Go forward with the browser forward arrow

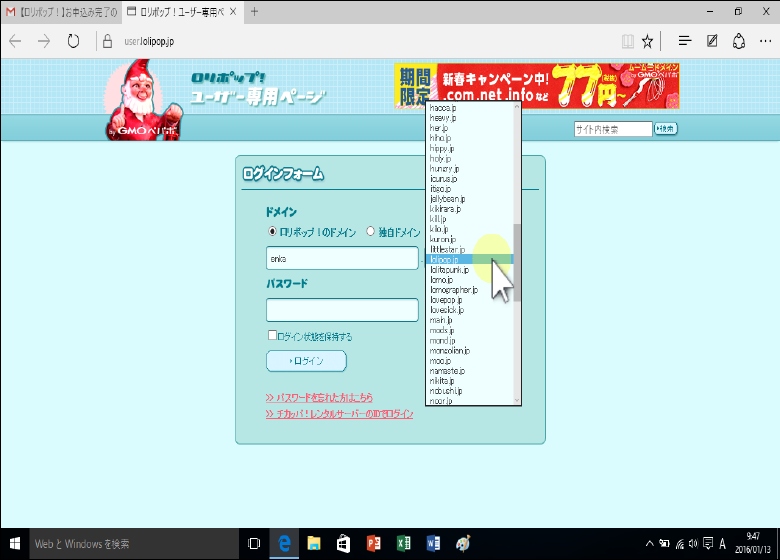[x=44, y=41]
